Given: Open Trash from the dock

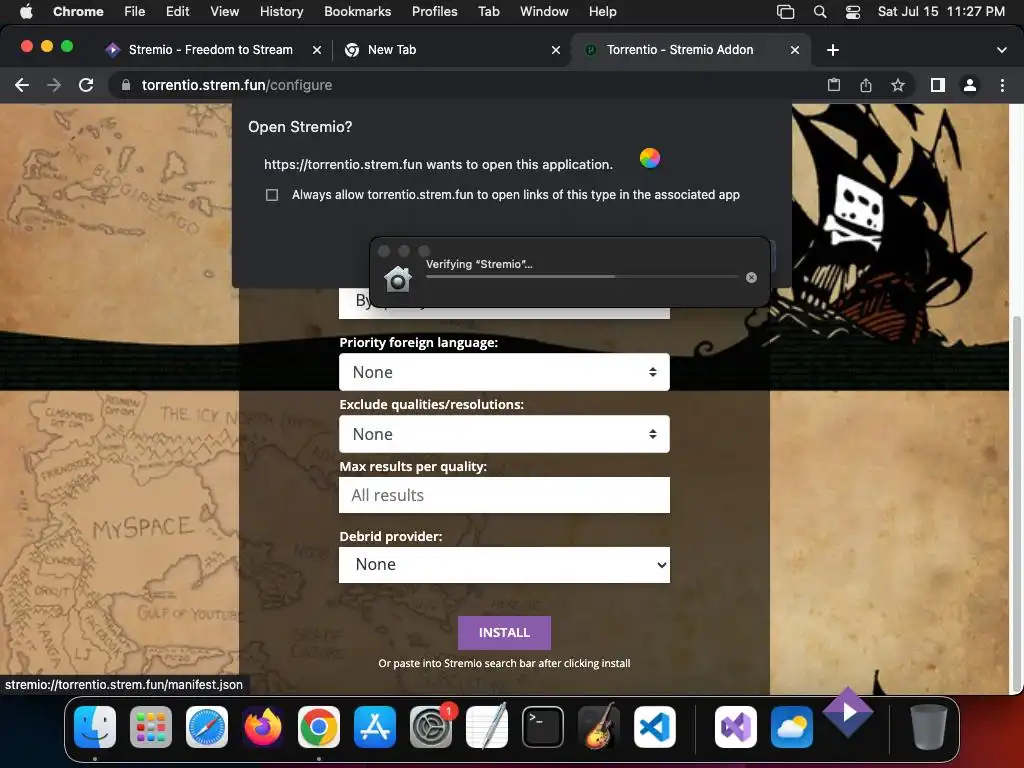Looking at the screenshot, I should [x=929, y=727].
